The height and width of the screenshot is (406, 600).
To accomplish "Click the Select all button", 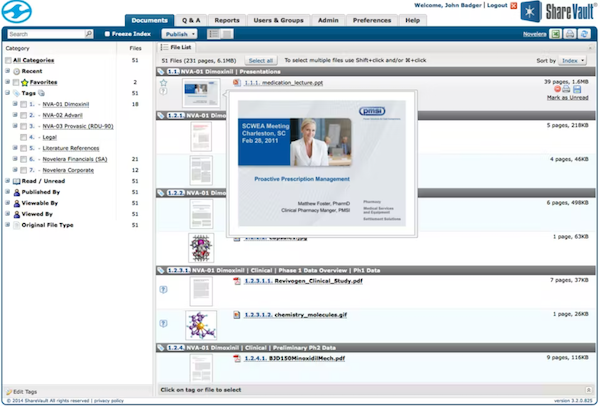I will click(261, 60).
